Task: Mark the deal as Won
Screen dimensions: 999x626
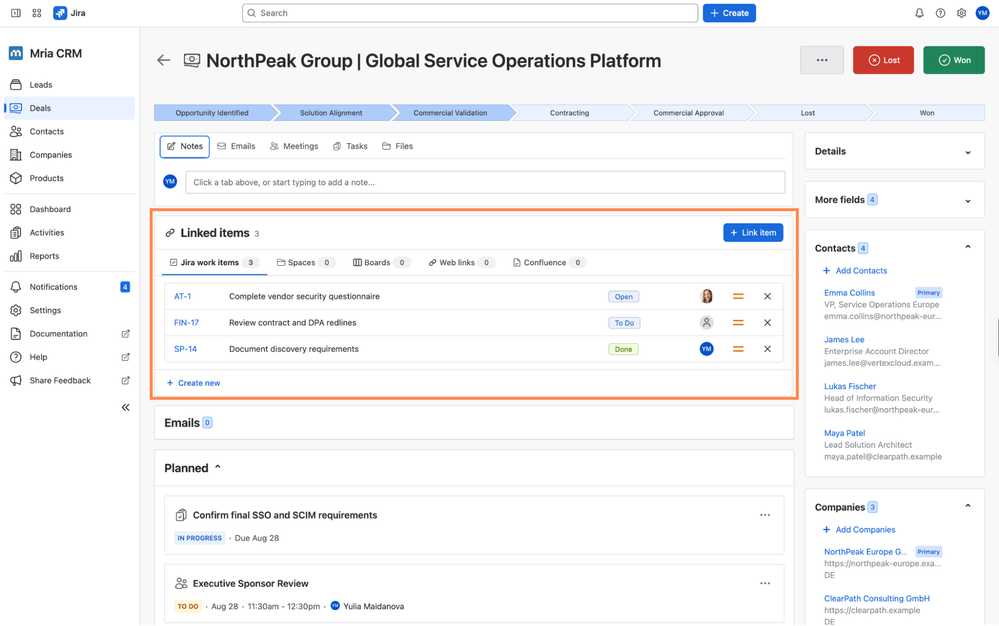Action: [x=954, y=60]
